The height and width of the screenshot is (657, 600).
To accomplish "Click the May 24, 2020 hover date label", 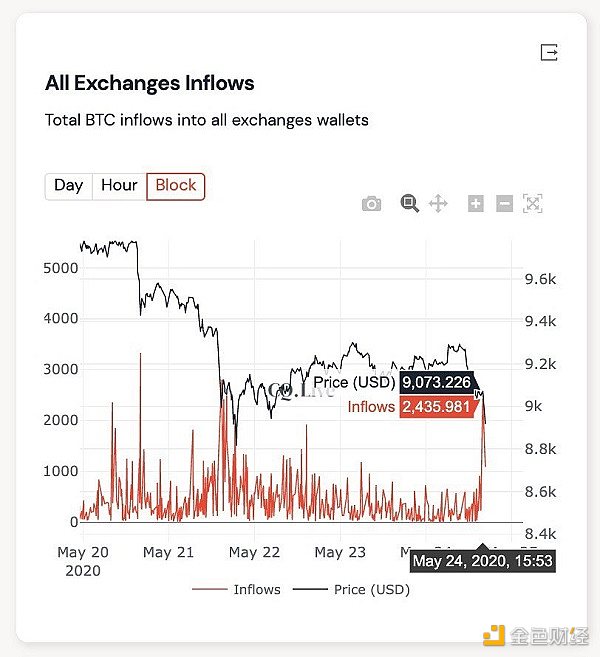I will coord(482,561).
